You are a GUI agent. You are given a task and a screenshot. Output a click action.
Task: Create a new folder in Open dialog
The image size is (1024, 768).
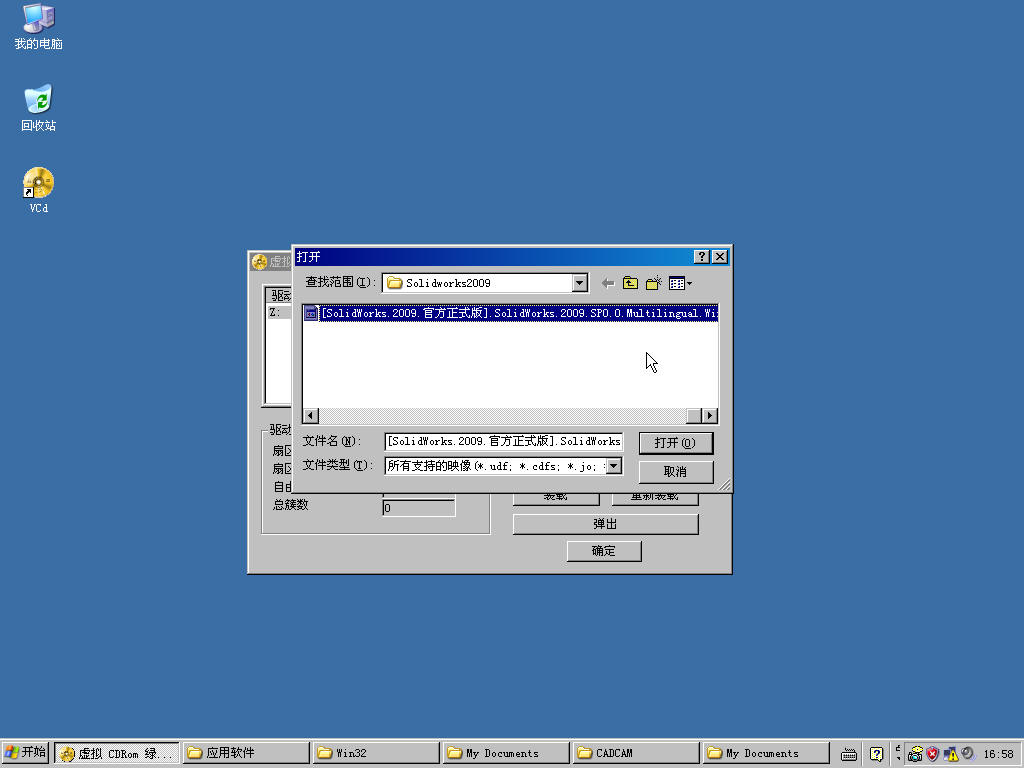coord(653,283)
